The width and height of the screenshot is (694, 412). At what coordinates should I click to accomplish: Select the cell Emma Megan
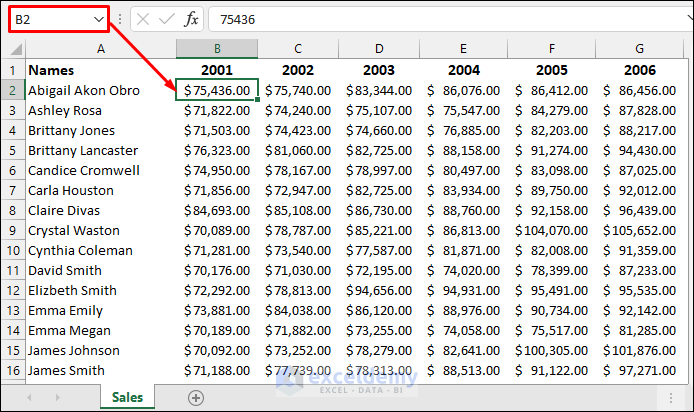tap(101, 331)
